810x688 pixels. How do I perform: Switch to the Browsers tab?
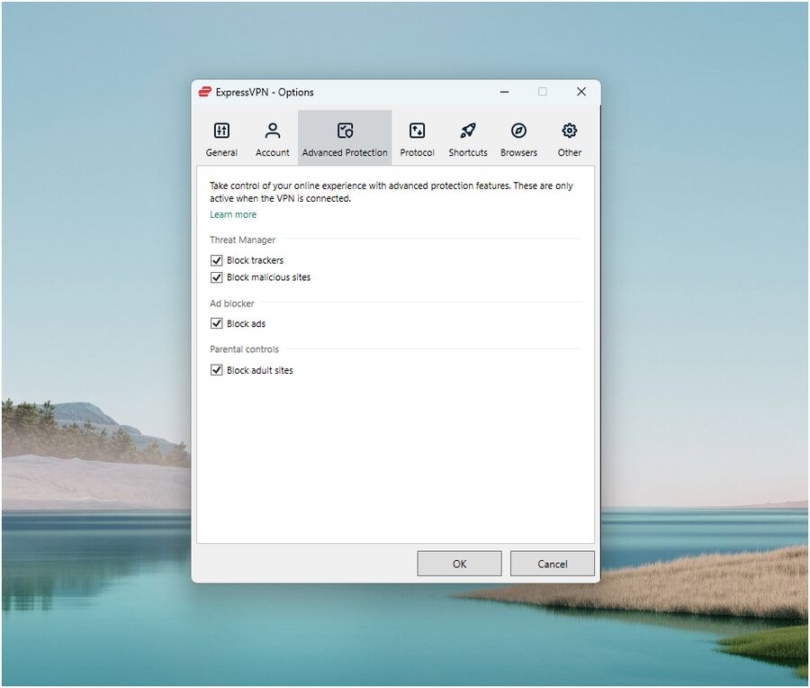tap(518, 138)
